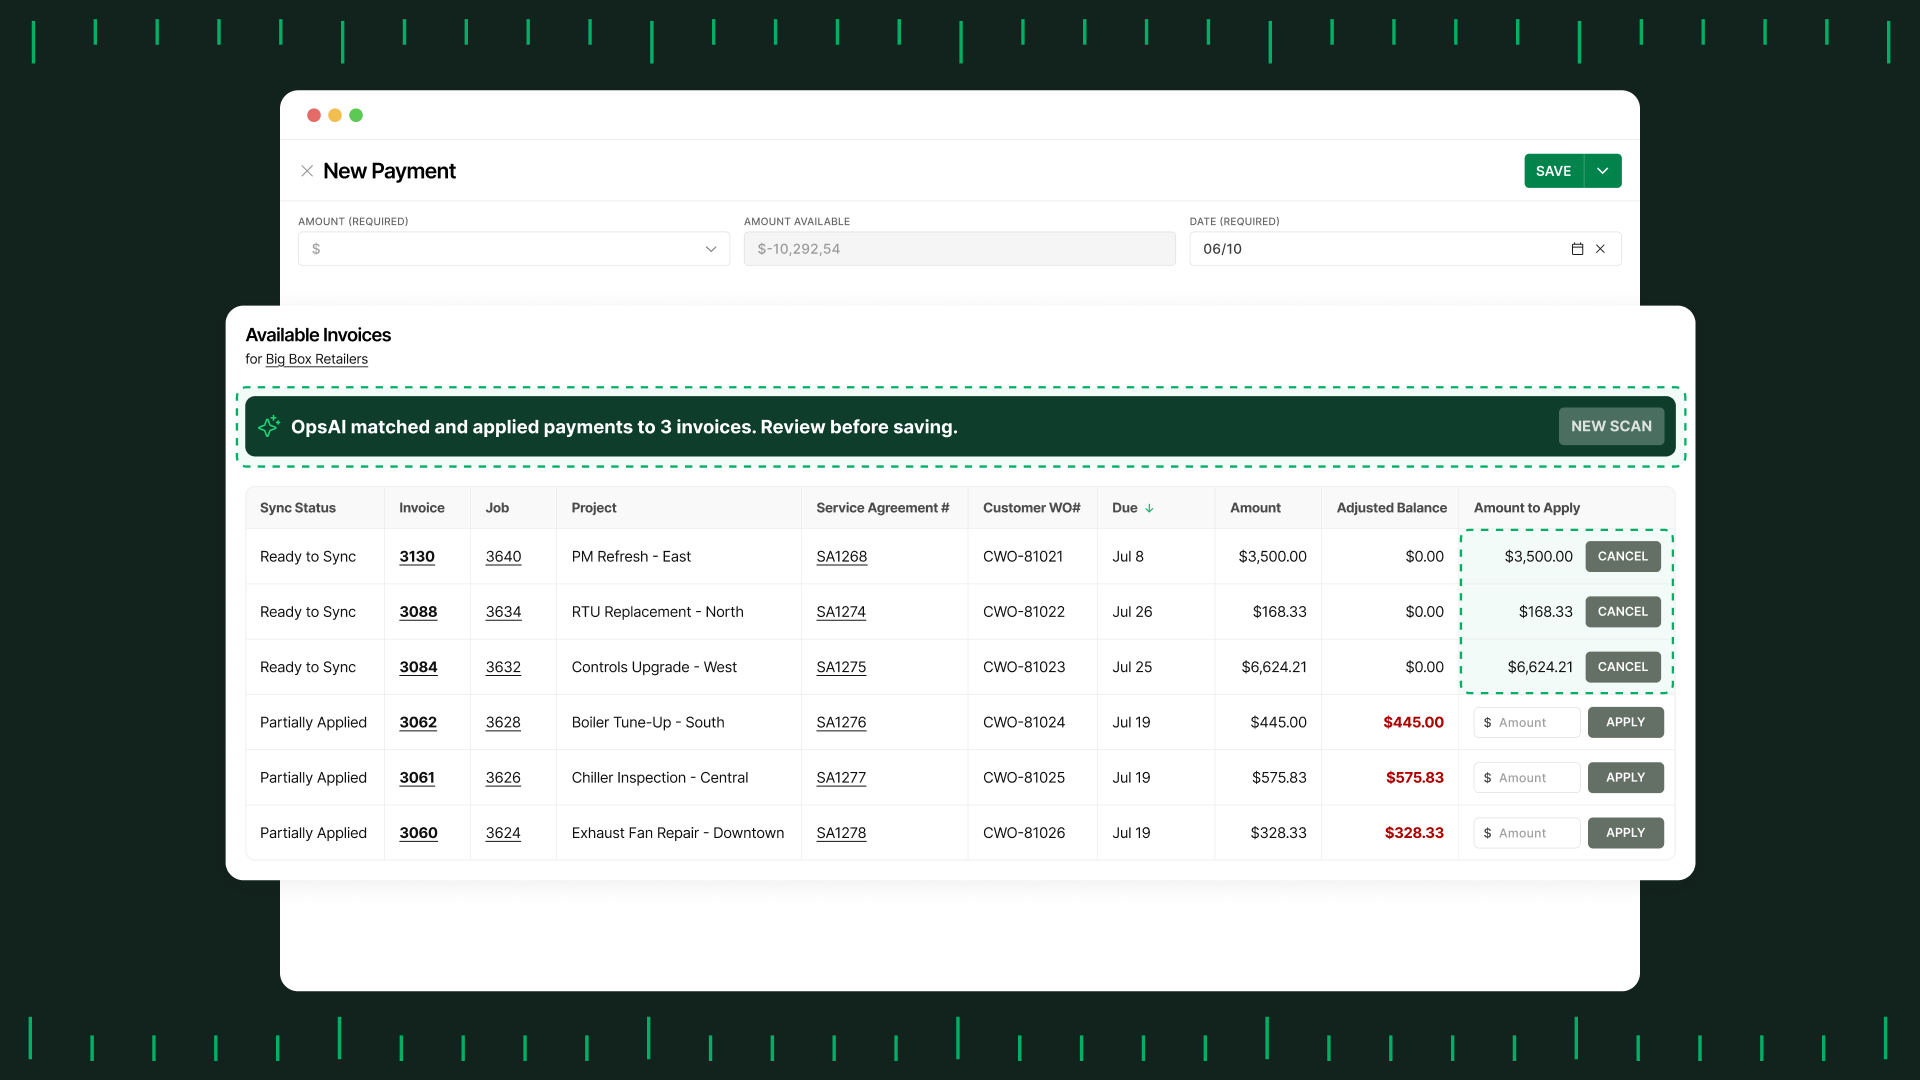This screenshot has height=1080, width=1920.
Task: Click the Service Agreement # column header
Action: (882, 508)
